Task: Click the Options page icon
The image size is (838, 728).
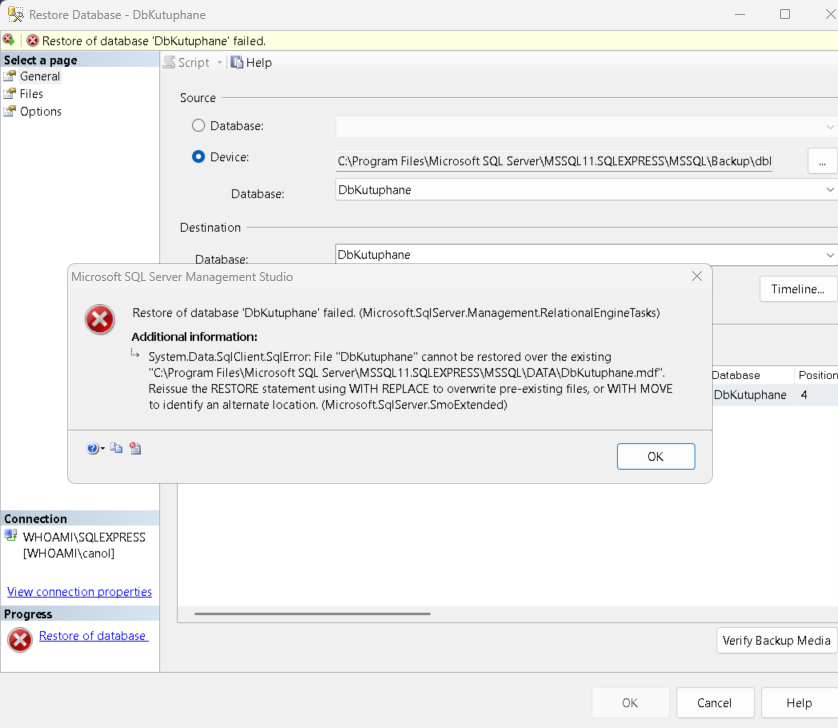Action: (10, 111)
